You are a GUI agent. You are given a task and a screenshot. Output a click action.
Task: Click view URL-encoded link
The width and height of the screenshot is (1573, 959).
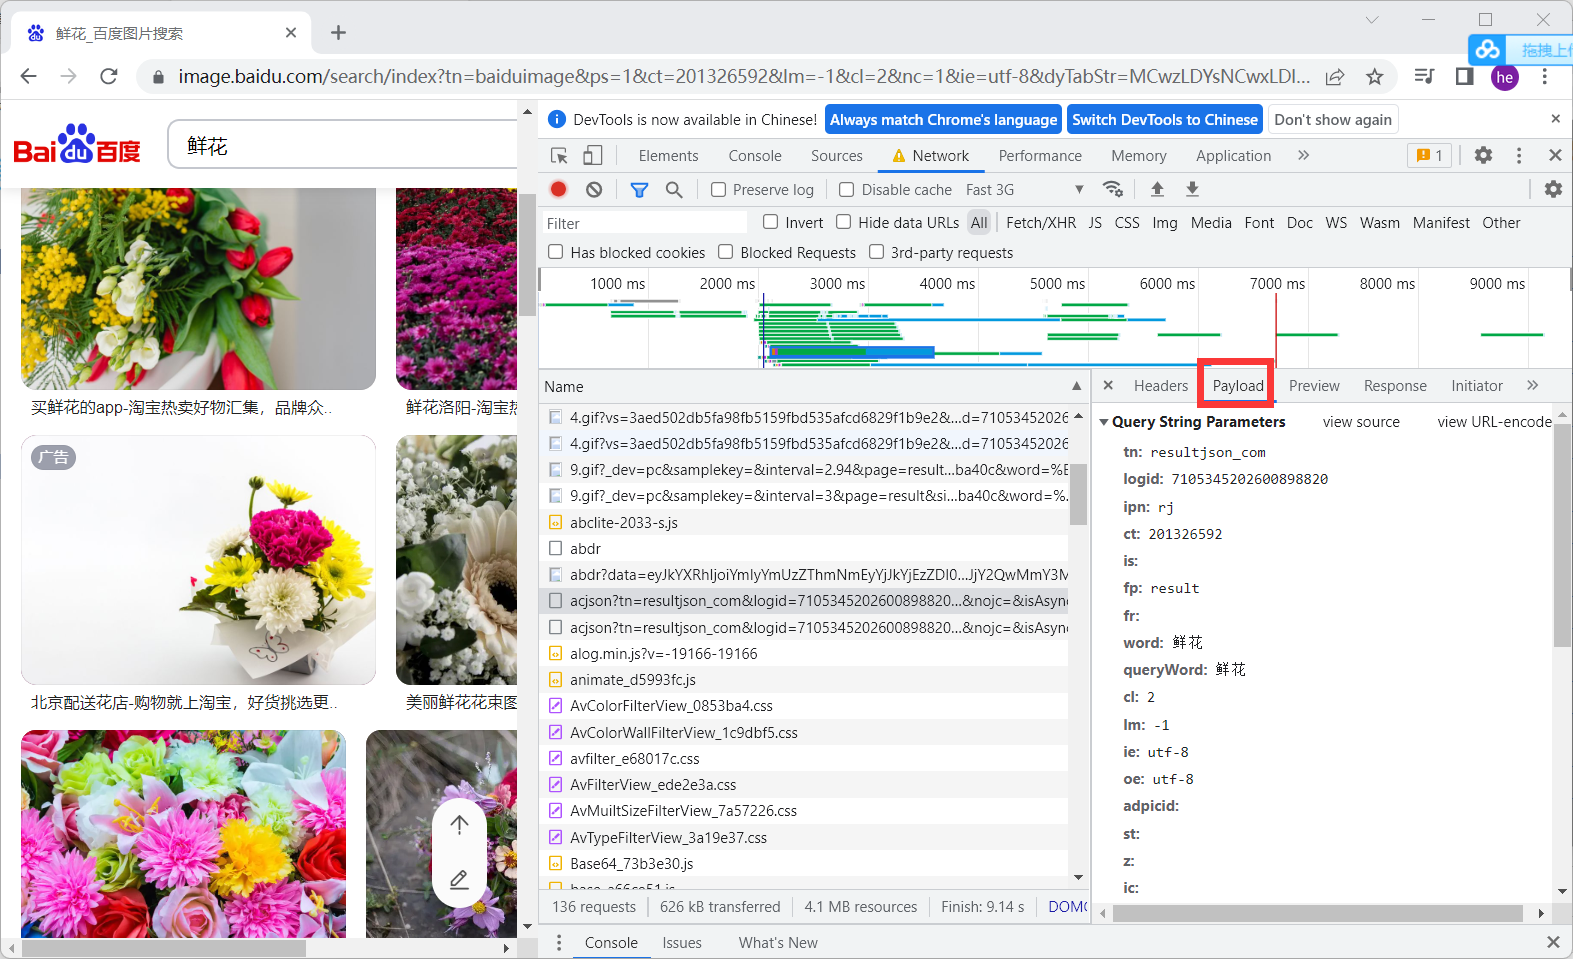(1495, 422)
